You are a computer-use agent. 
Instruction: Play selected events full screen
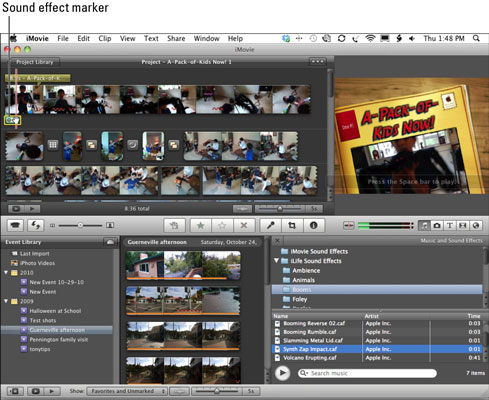36,391
